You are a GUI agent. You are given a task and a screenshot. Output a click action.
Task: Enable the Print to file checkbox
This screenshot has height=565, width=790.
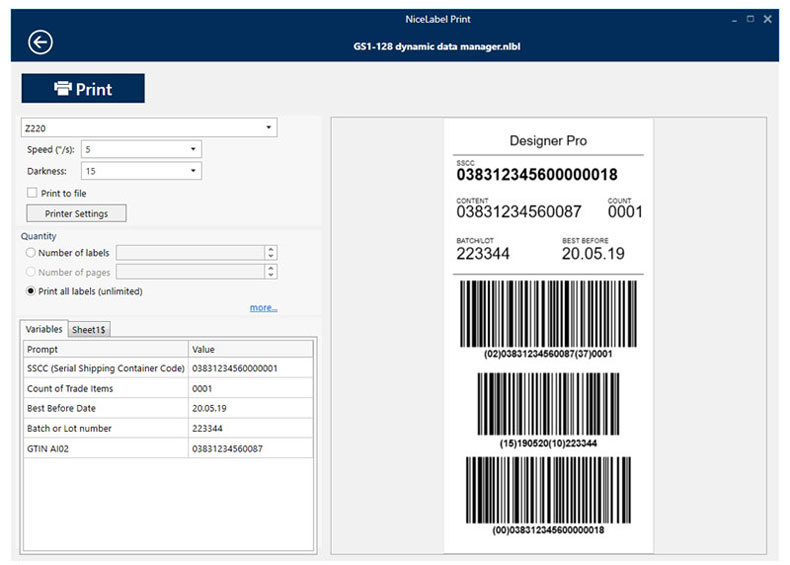pos(32,193)
